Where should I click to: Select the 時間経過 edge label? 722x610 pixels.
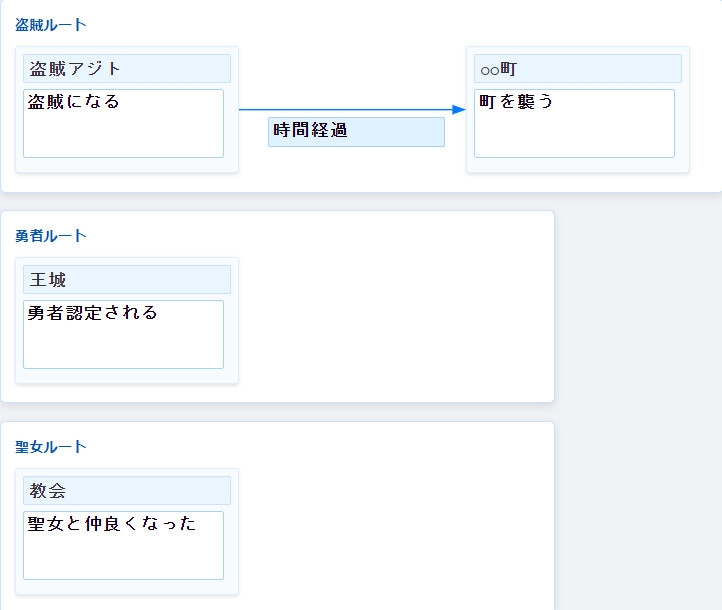pyautogui.click(x=356, y=131)
